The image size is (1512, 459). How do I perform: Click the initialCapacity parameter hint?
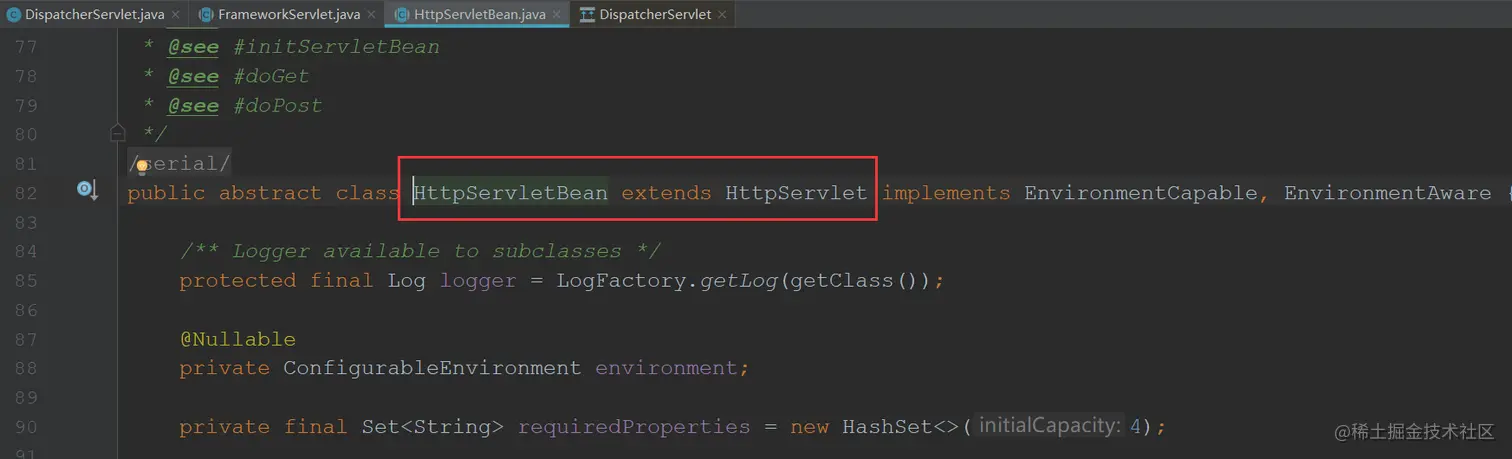(x=1050, y=426)
